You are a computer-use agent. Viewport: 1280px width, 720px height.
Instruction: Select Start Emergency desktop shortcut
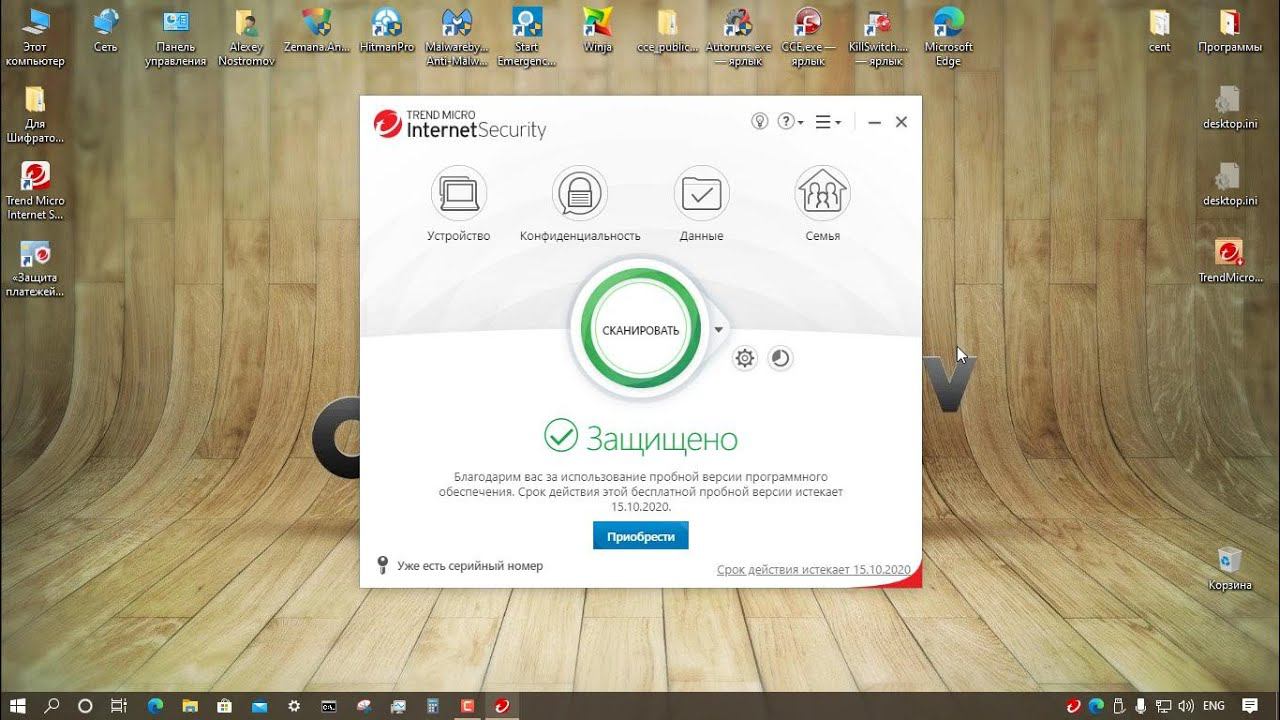526,37
